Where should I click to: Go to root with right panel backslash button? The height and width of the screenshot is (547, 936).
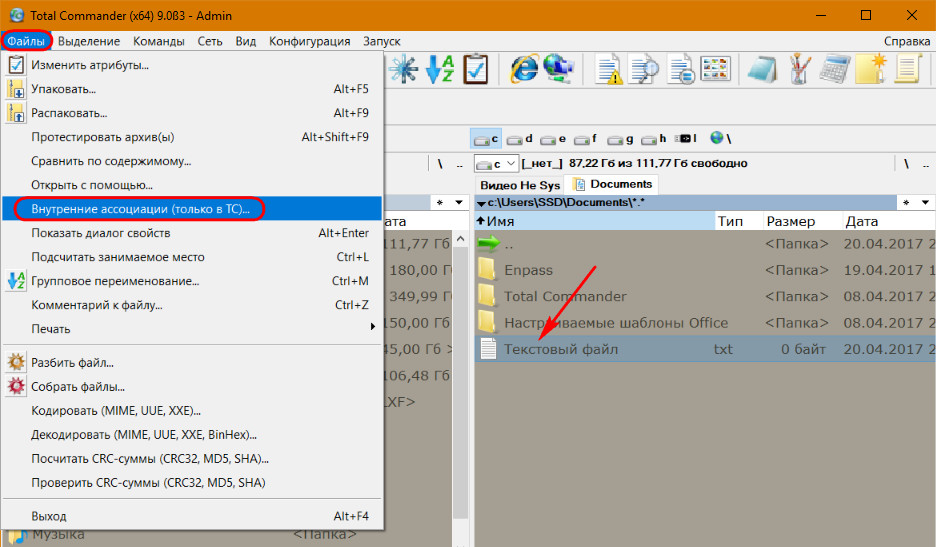coord(906,164)
